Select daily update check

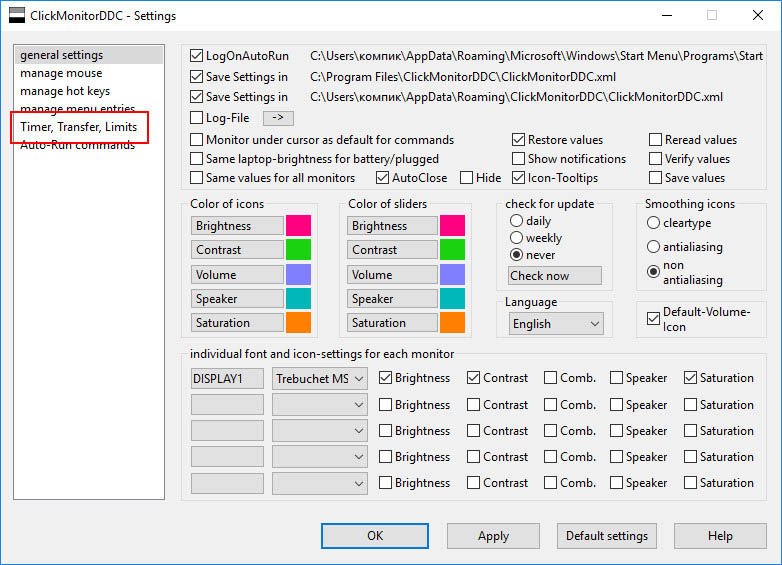pyautogui.click(x=516, y=220)
